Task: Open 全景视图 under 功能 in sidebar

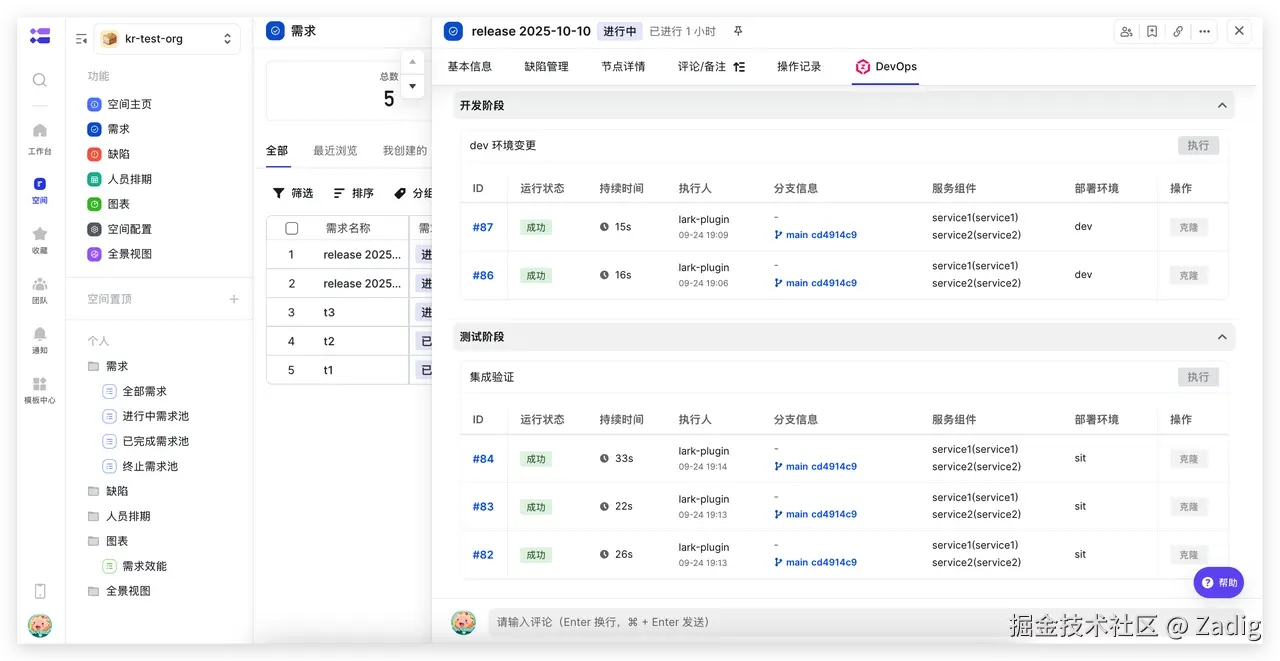Action: (x=120, y=254)
